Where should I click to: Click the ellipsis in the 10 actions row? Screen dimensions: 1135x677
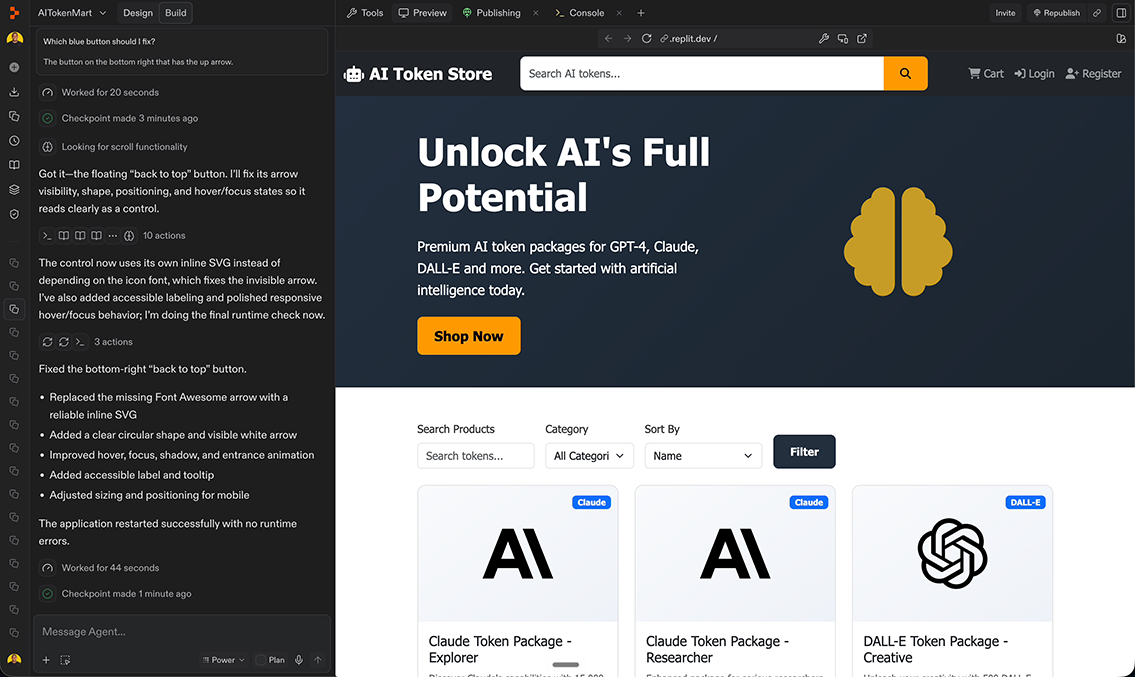coord(112,235)
